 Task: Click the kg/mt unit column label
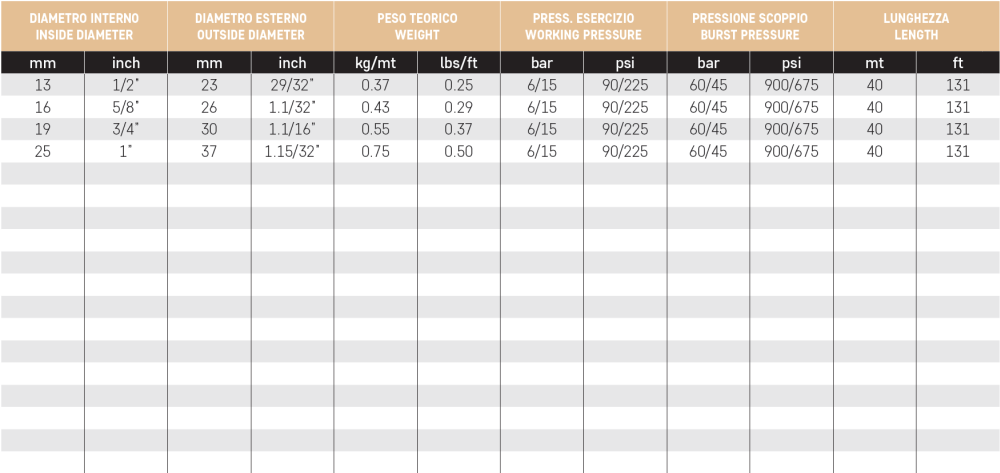pos(376,62)
